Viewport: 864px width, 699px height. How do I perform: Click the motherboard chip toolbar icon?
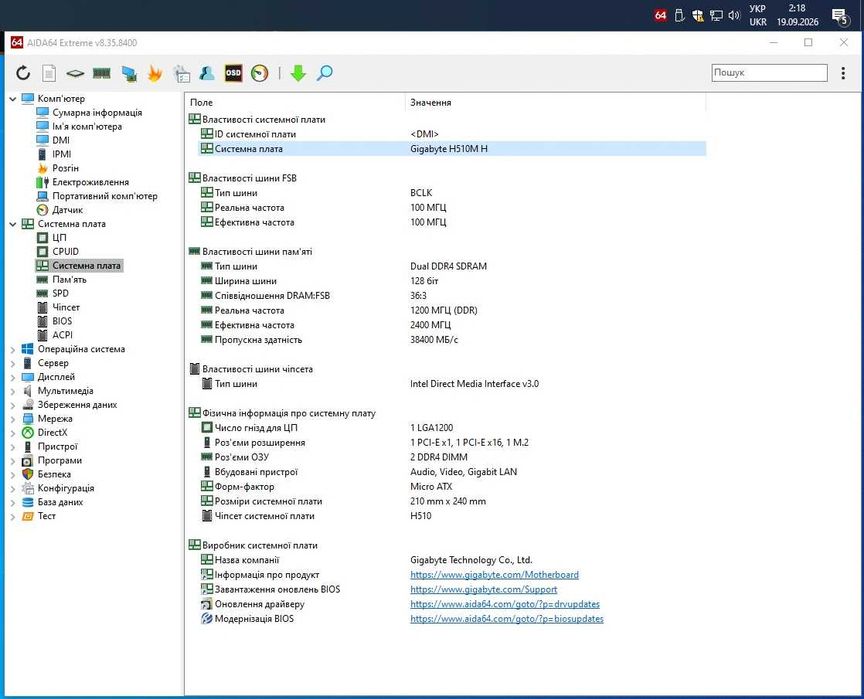(x=75, y=73)
